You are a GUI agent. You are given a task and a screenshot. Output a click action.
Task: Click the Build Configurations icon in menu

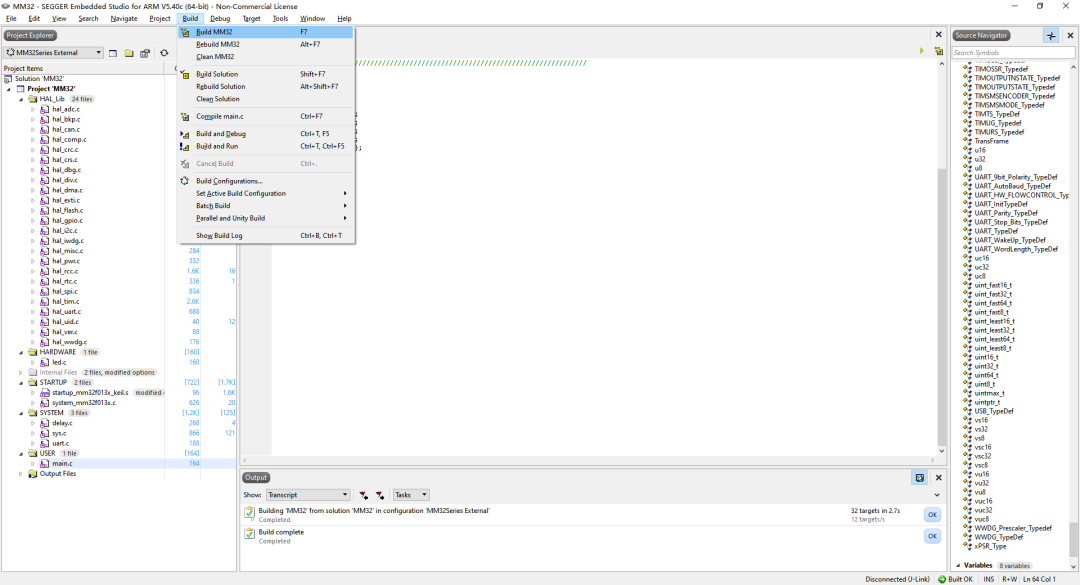click(185, 181)
